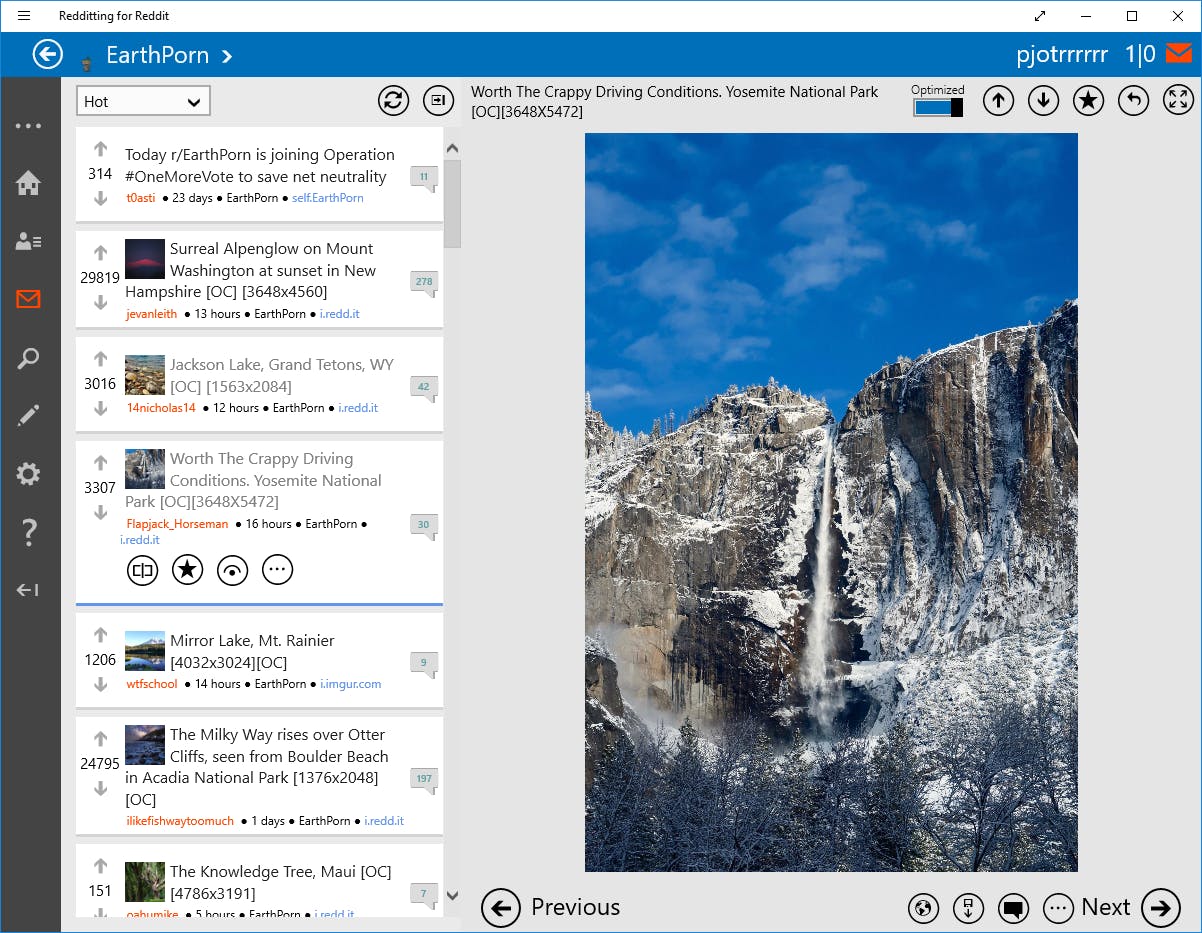This screenshot has width=1202, height=933.
Task: Click the Surreal Alpenglow post thumbnail
Action: pyautogui.click(x=145, y=259)
